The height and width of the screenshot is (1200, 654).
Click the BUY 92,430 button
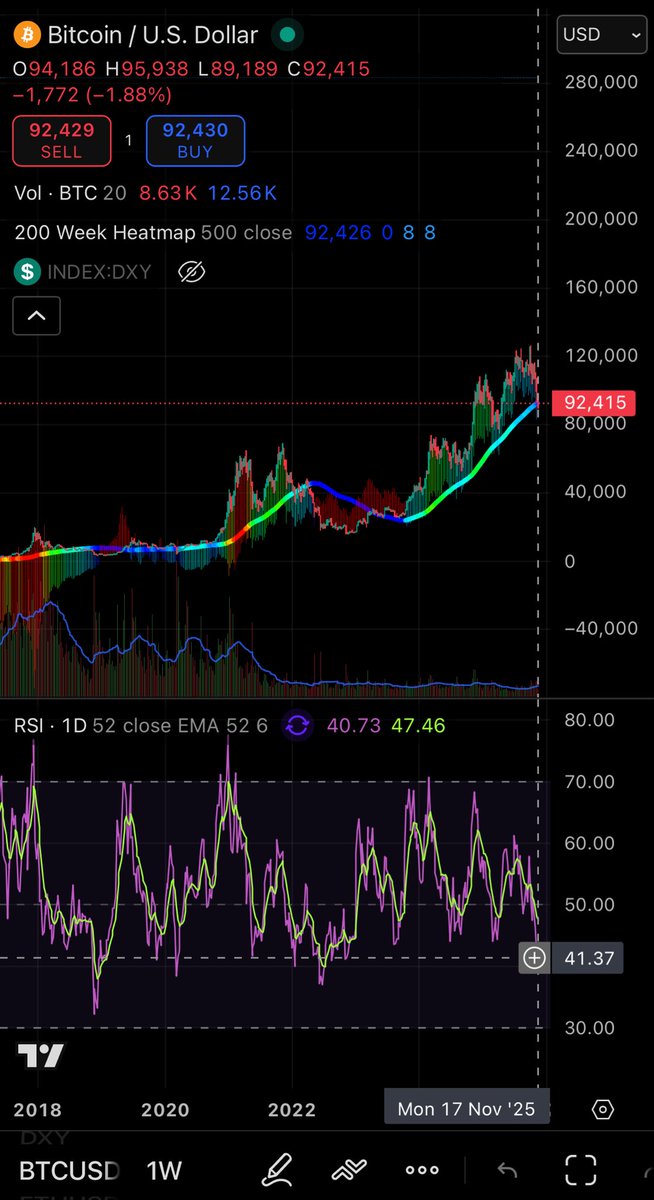[x=195, y=140]
